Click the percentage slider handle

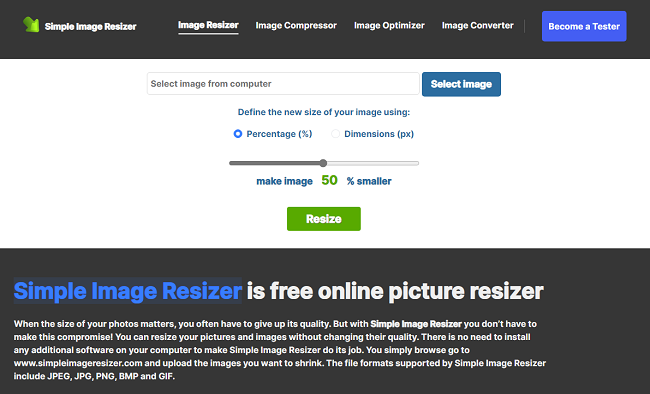[x=323, y=163]
